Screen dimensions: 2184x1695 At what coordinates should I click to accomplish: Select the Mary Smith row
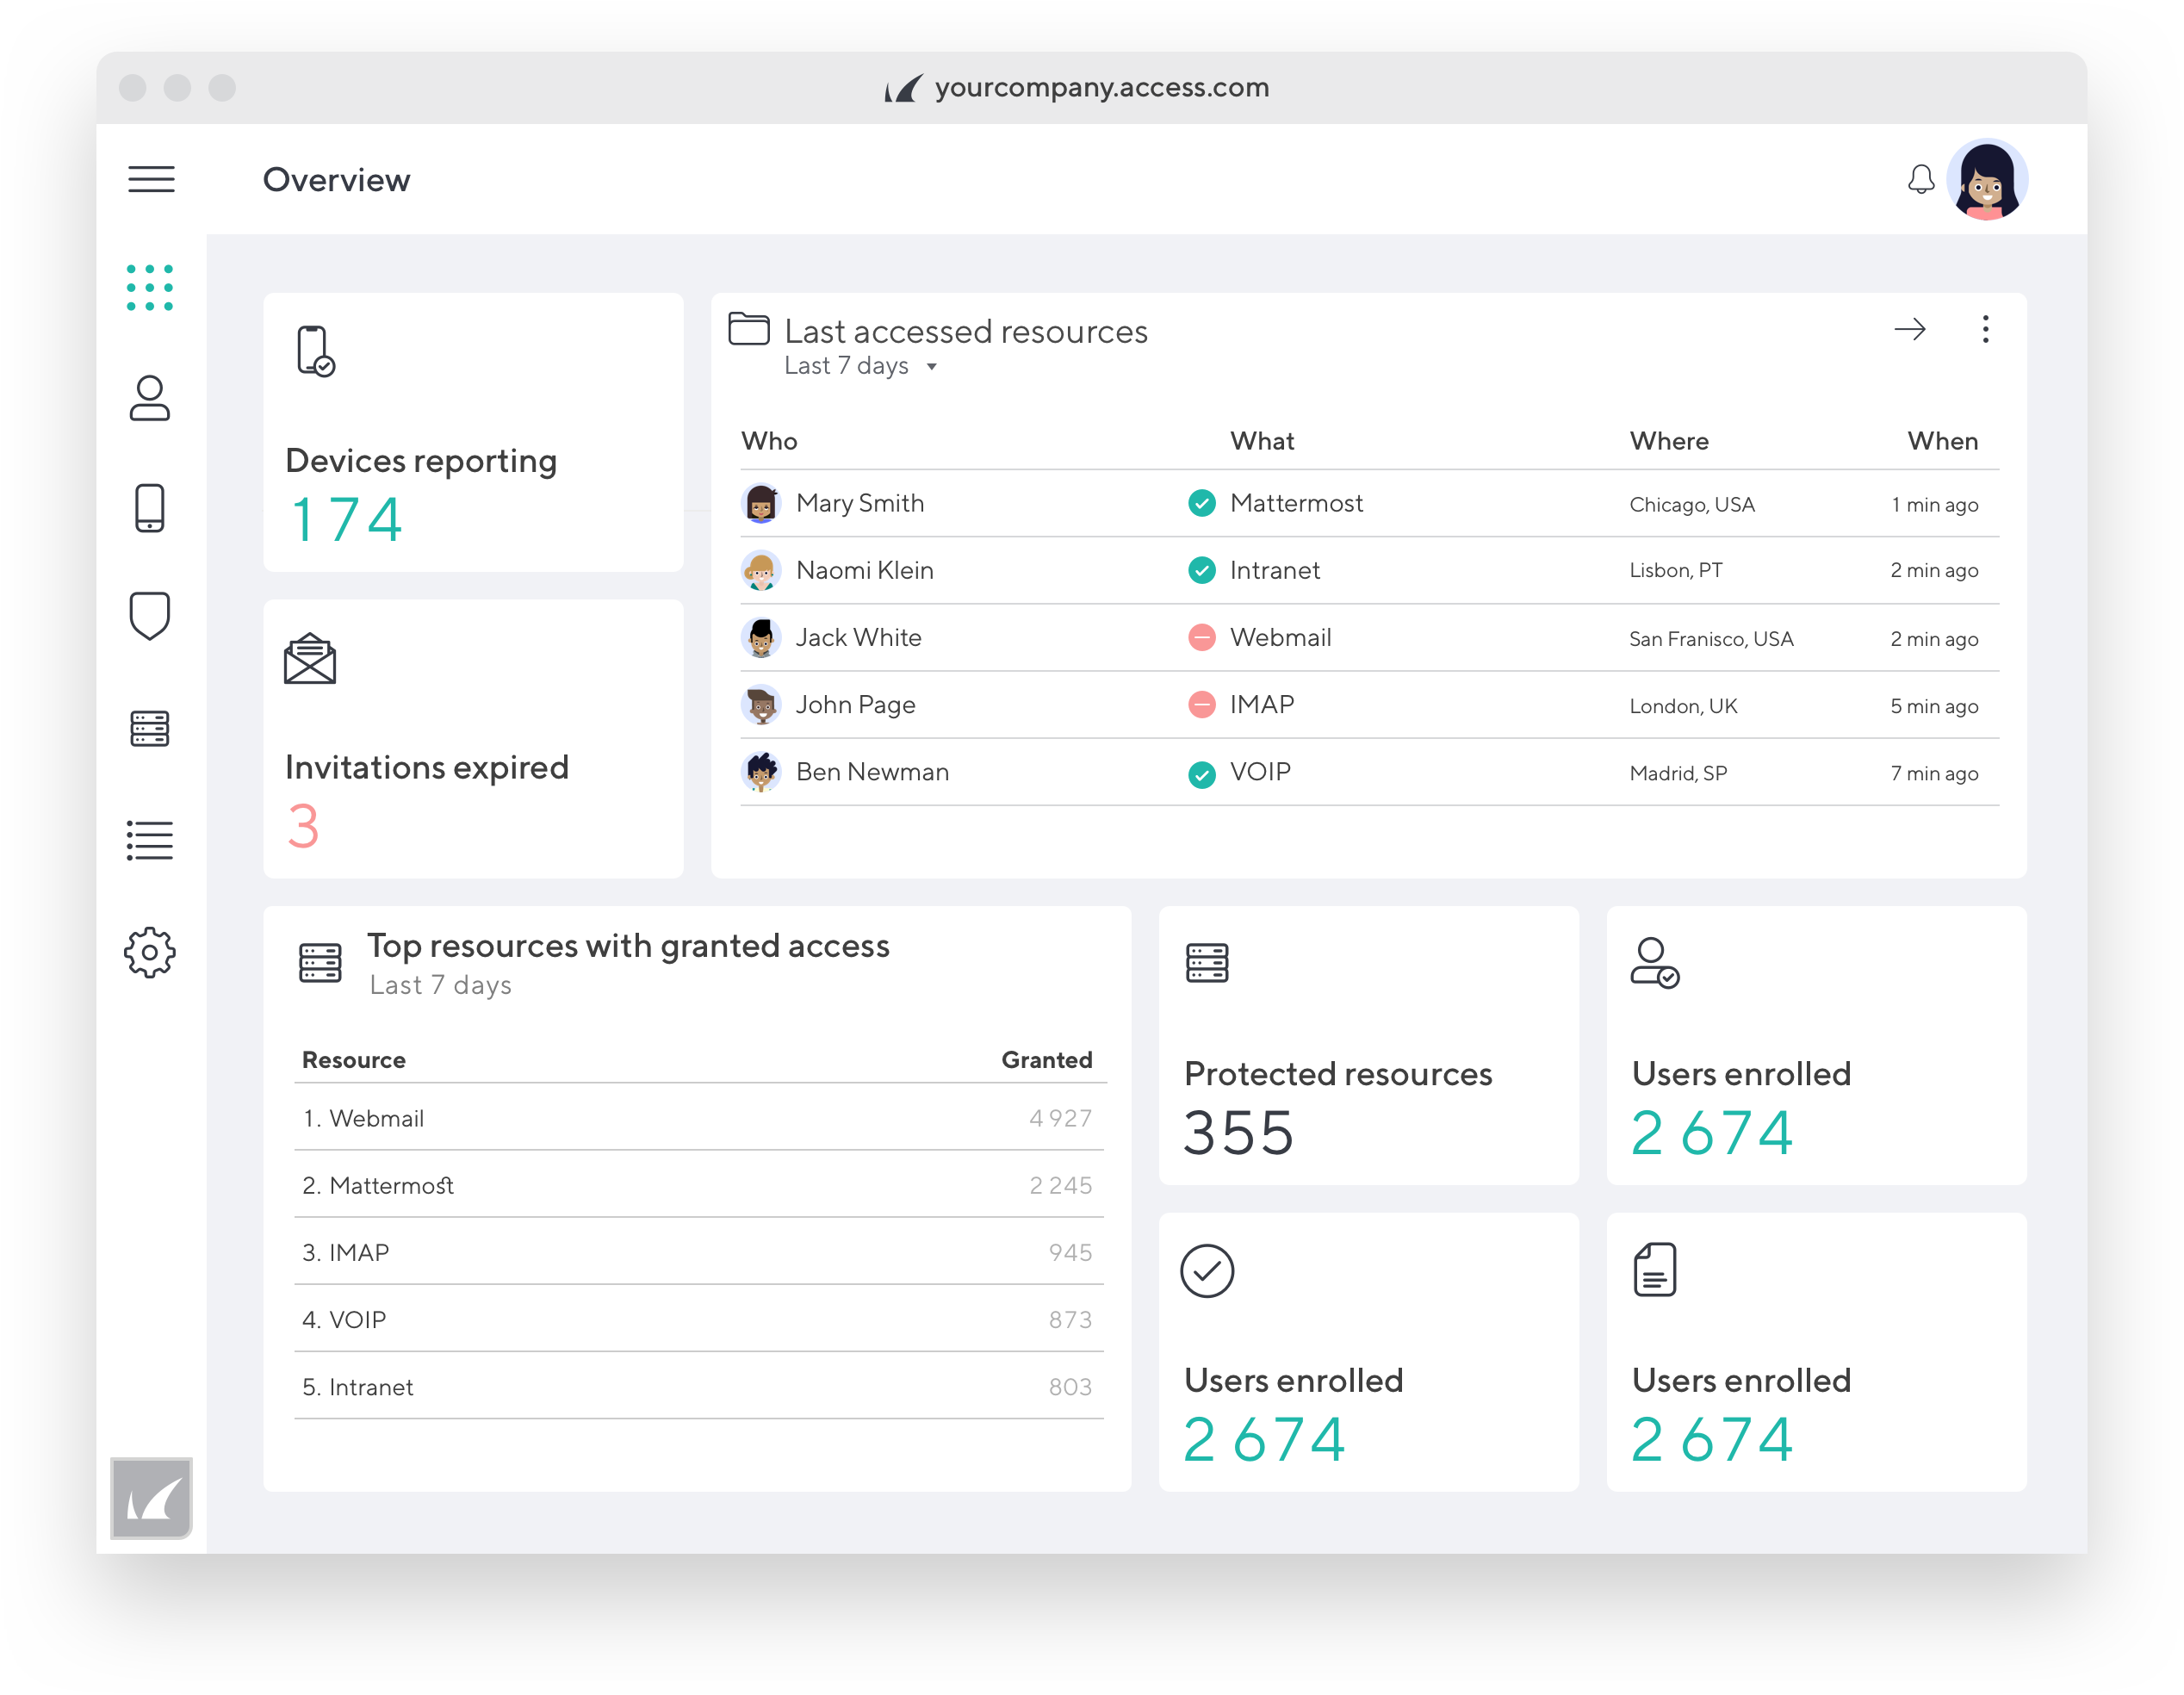tap(860, 503)
